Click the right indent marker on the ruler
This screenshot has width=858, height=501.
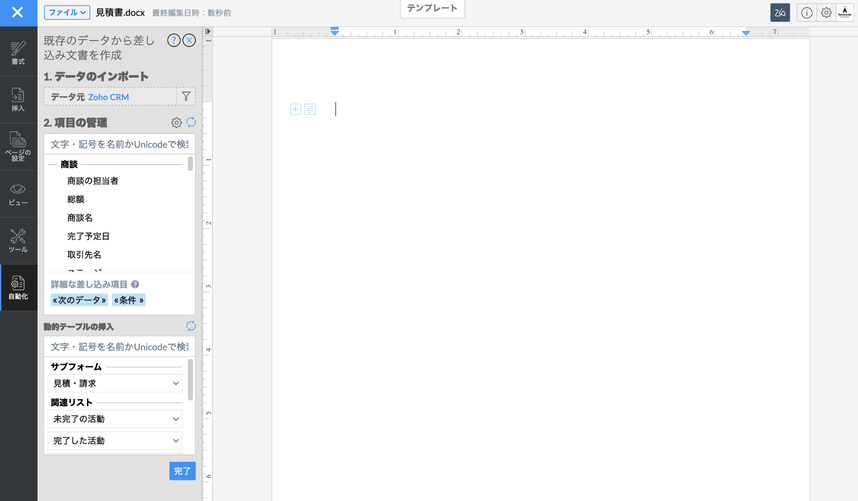tap(746, 33)
